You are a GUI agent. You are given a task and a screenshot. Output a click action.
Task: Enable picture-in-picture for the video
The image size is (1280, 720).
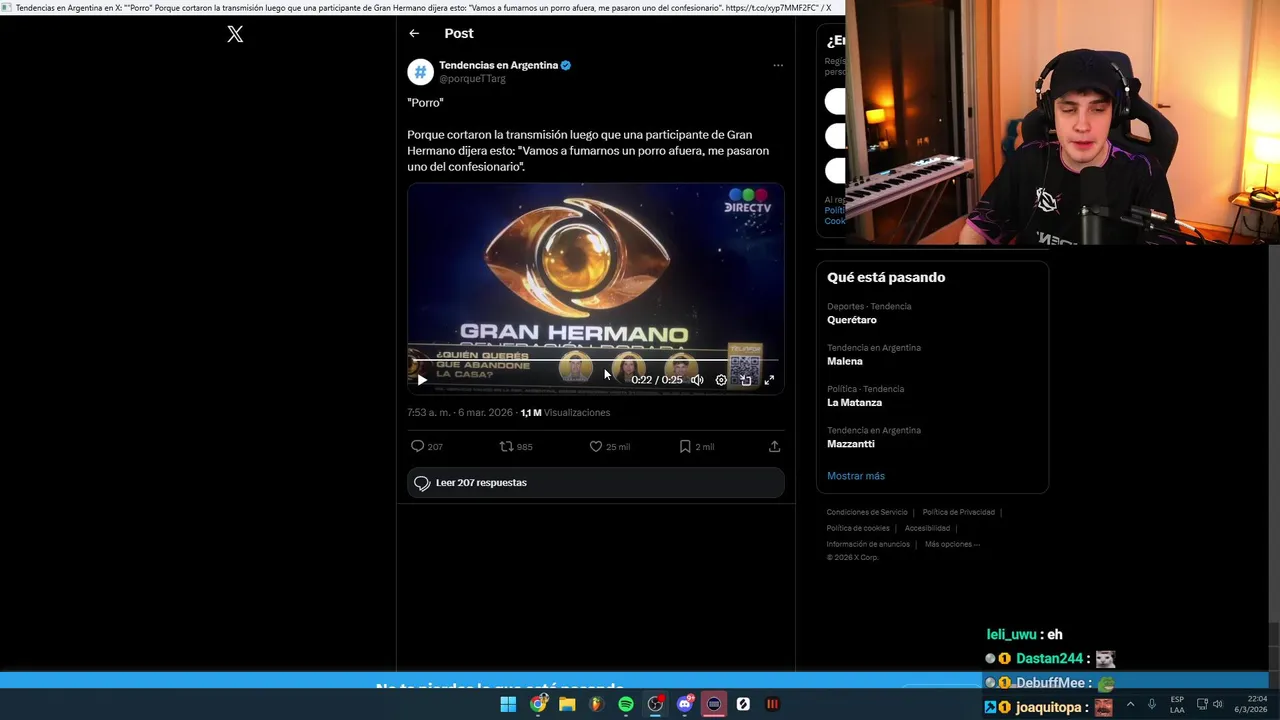point(745,380)
